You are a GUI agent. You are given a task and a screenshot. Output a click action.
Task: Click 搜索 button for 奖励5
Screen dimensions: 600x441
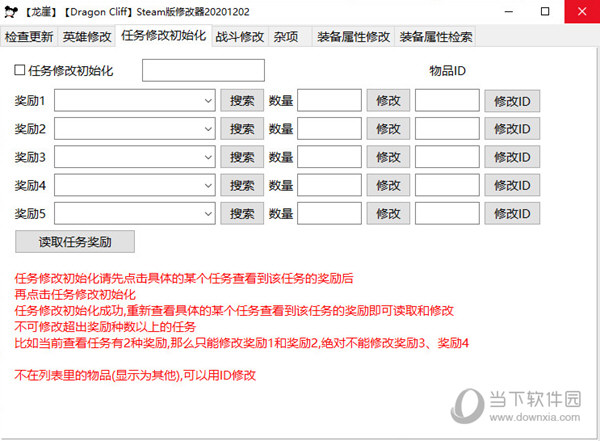pyautogui.click(x=242, y=214)
